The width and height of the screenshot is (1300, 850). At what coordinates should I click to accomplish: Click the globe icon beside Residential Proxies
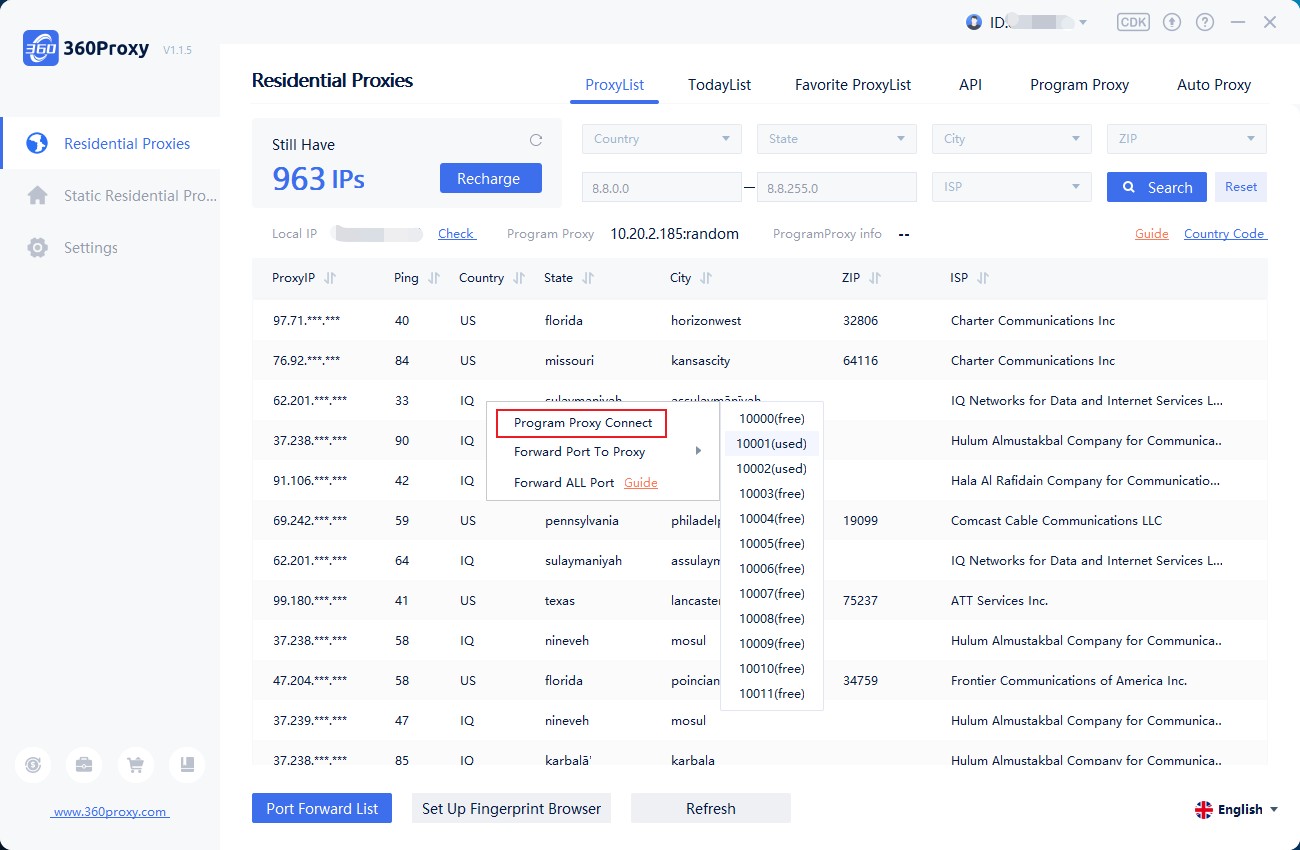point(37,144)
